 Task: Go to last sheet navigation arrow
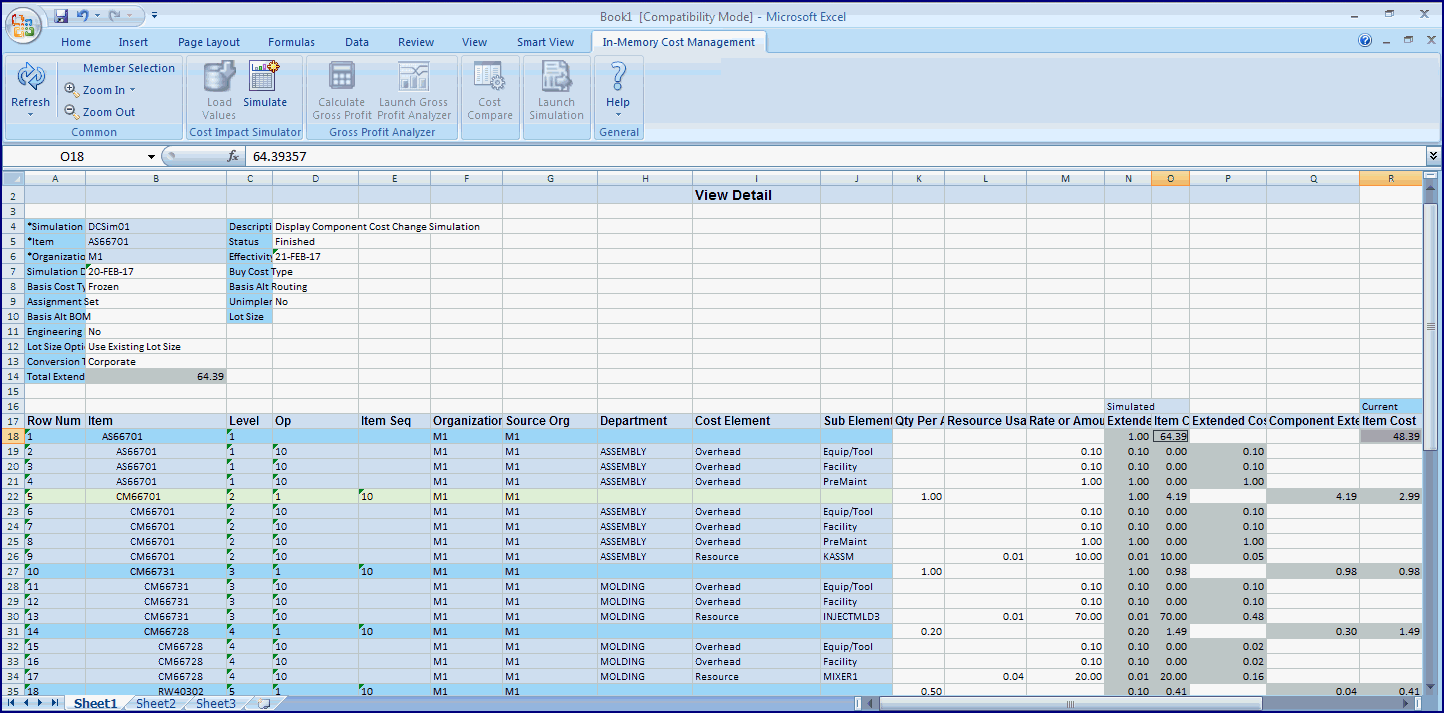pyautogui.click(x=54, y=704)
